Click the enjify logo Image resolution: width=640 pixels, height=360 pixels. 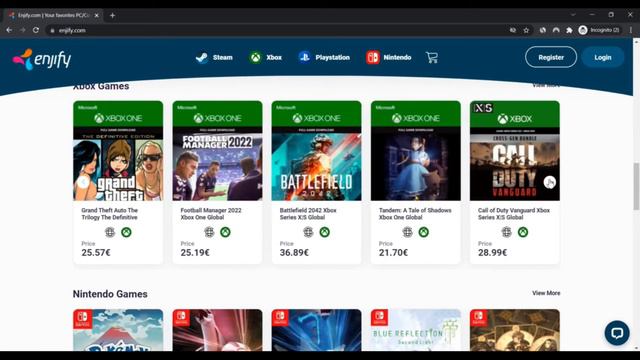click(x=42, y=60)
